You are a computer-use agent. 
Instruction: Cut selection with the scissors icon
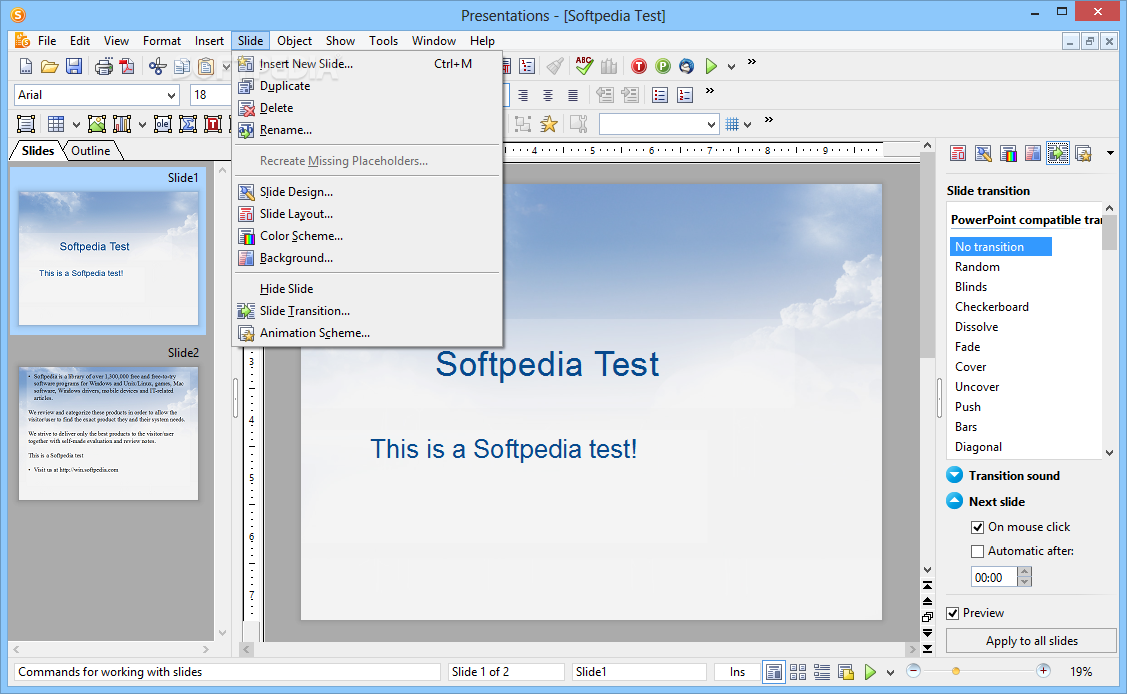pos(157,67)
